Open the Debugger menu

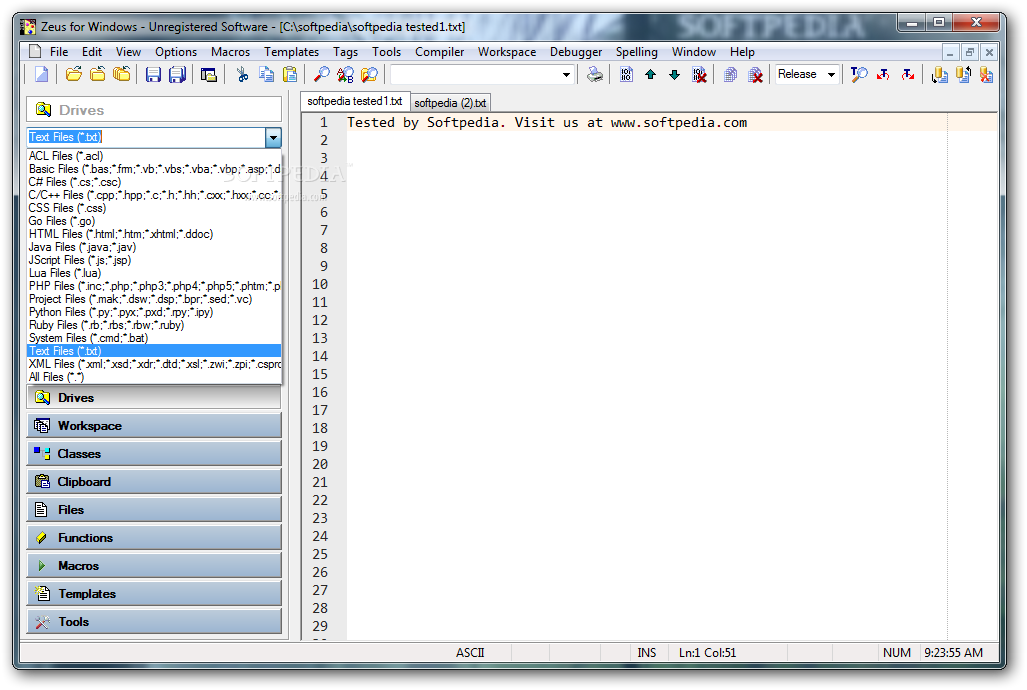tap(576, 52)
